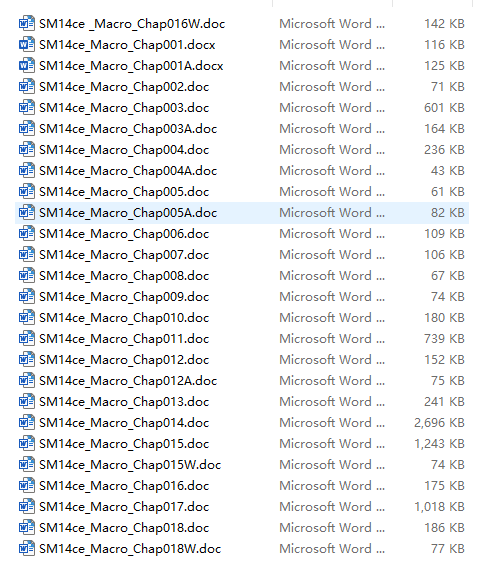Select the 601 KB size entry of Chap003
The image size is (503, 576).
(445, 108)
